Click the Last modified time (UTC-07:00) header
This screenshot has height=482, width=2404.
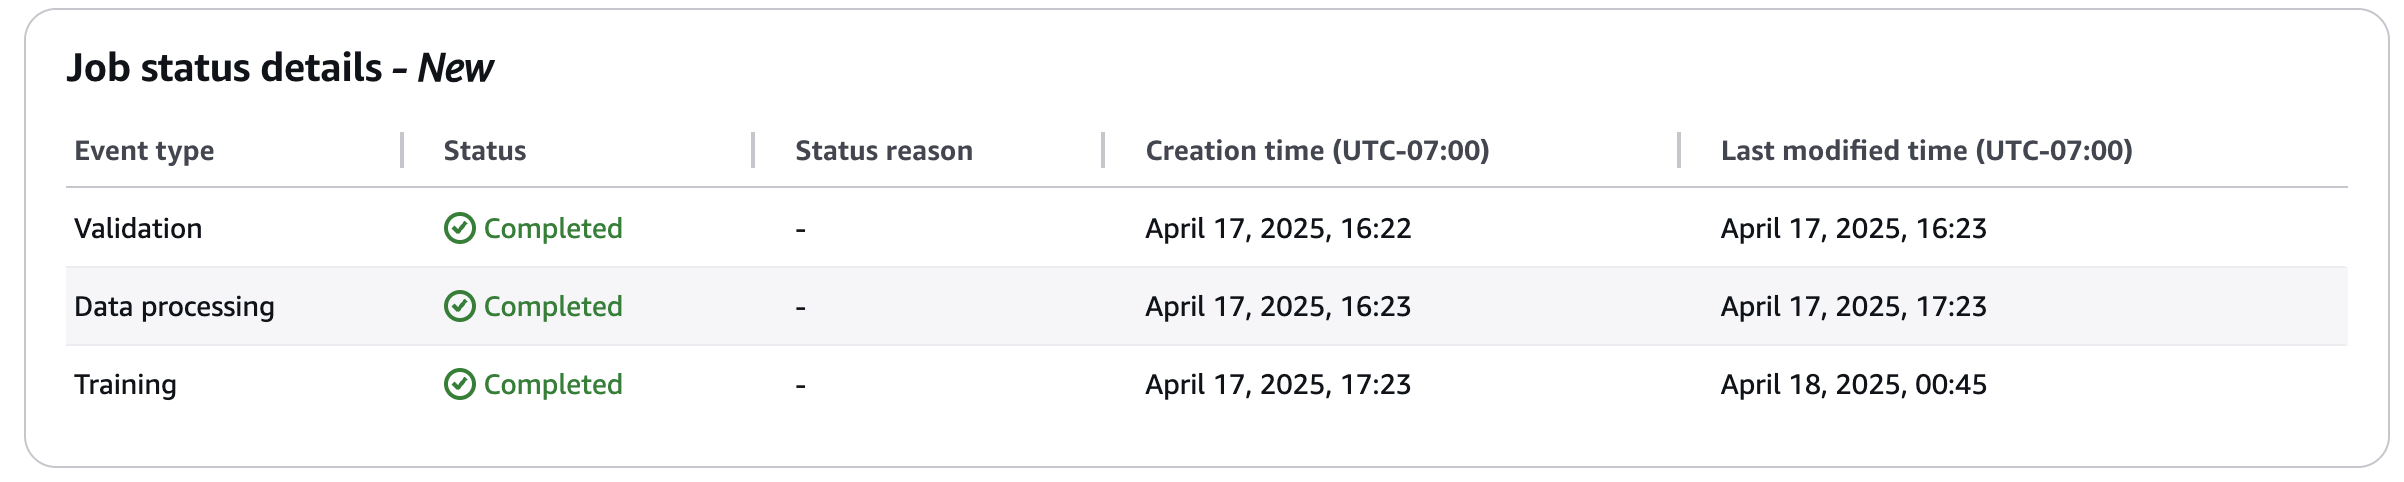click(1926, 151)
